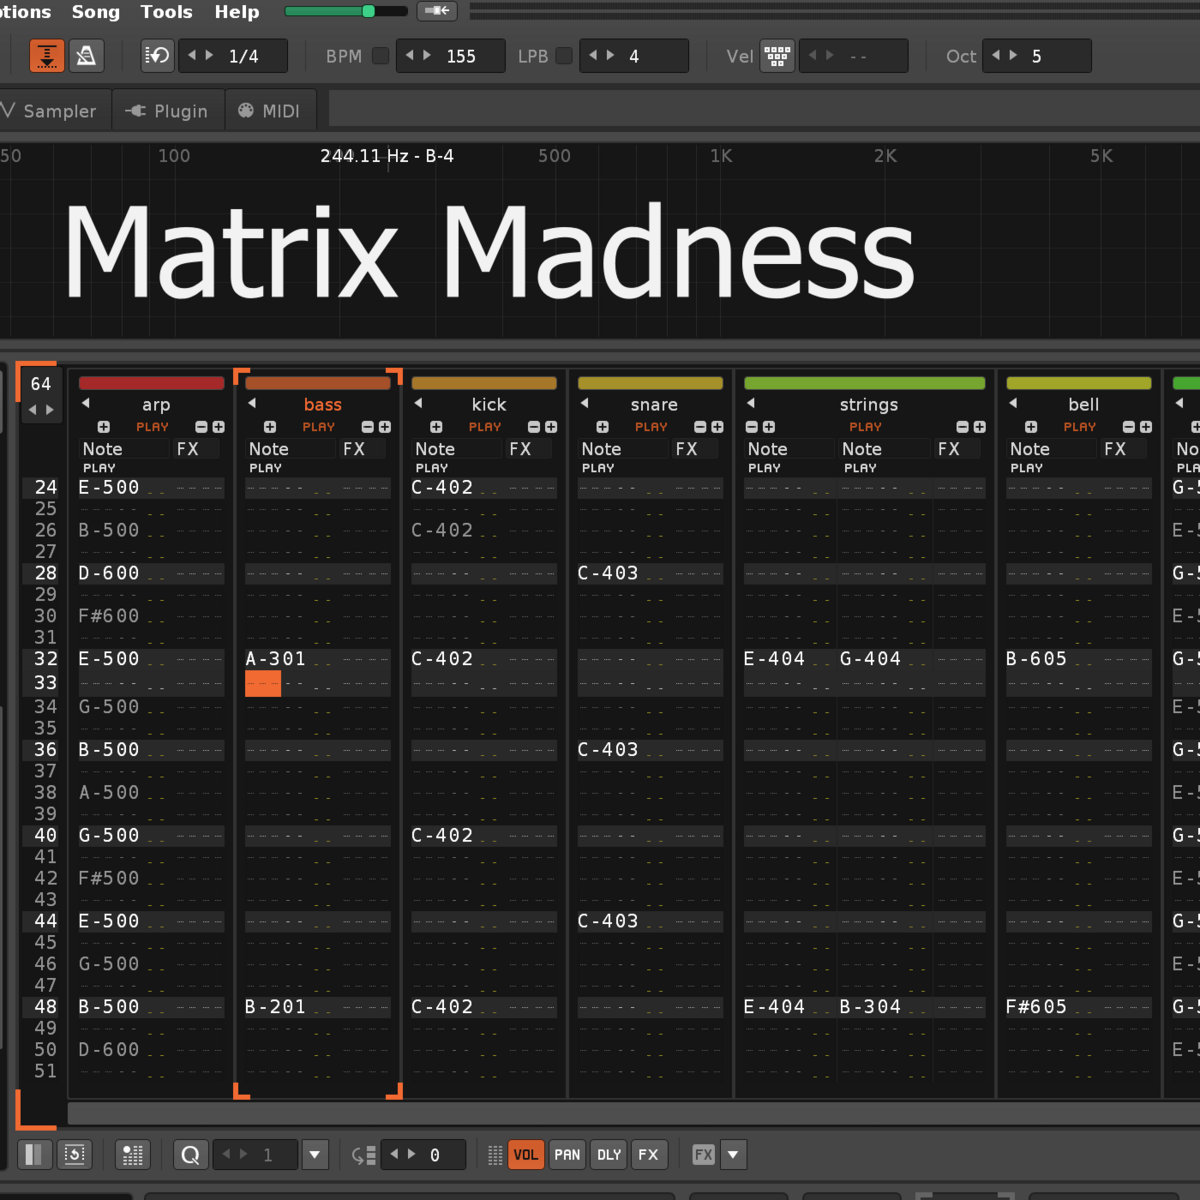Open the dropdown beside the greyed FX button
Screen dimensions: 1200x1200
coord(733,1155)
